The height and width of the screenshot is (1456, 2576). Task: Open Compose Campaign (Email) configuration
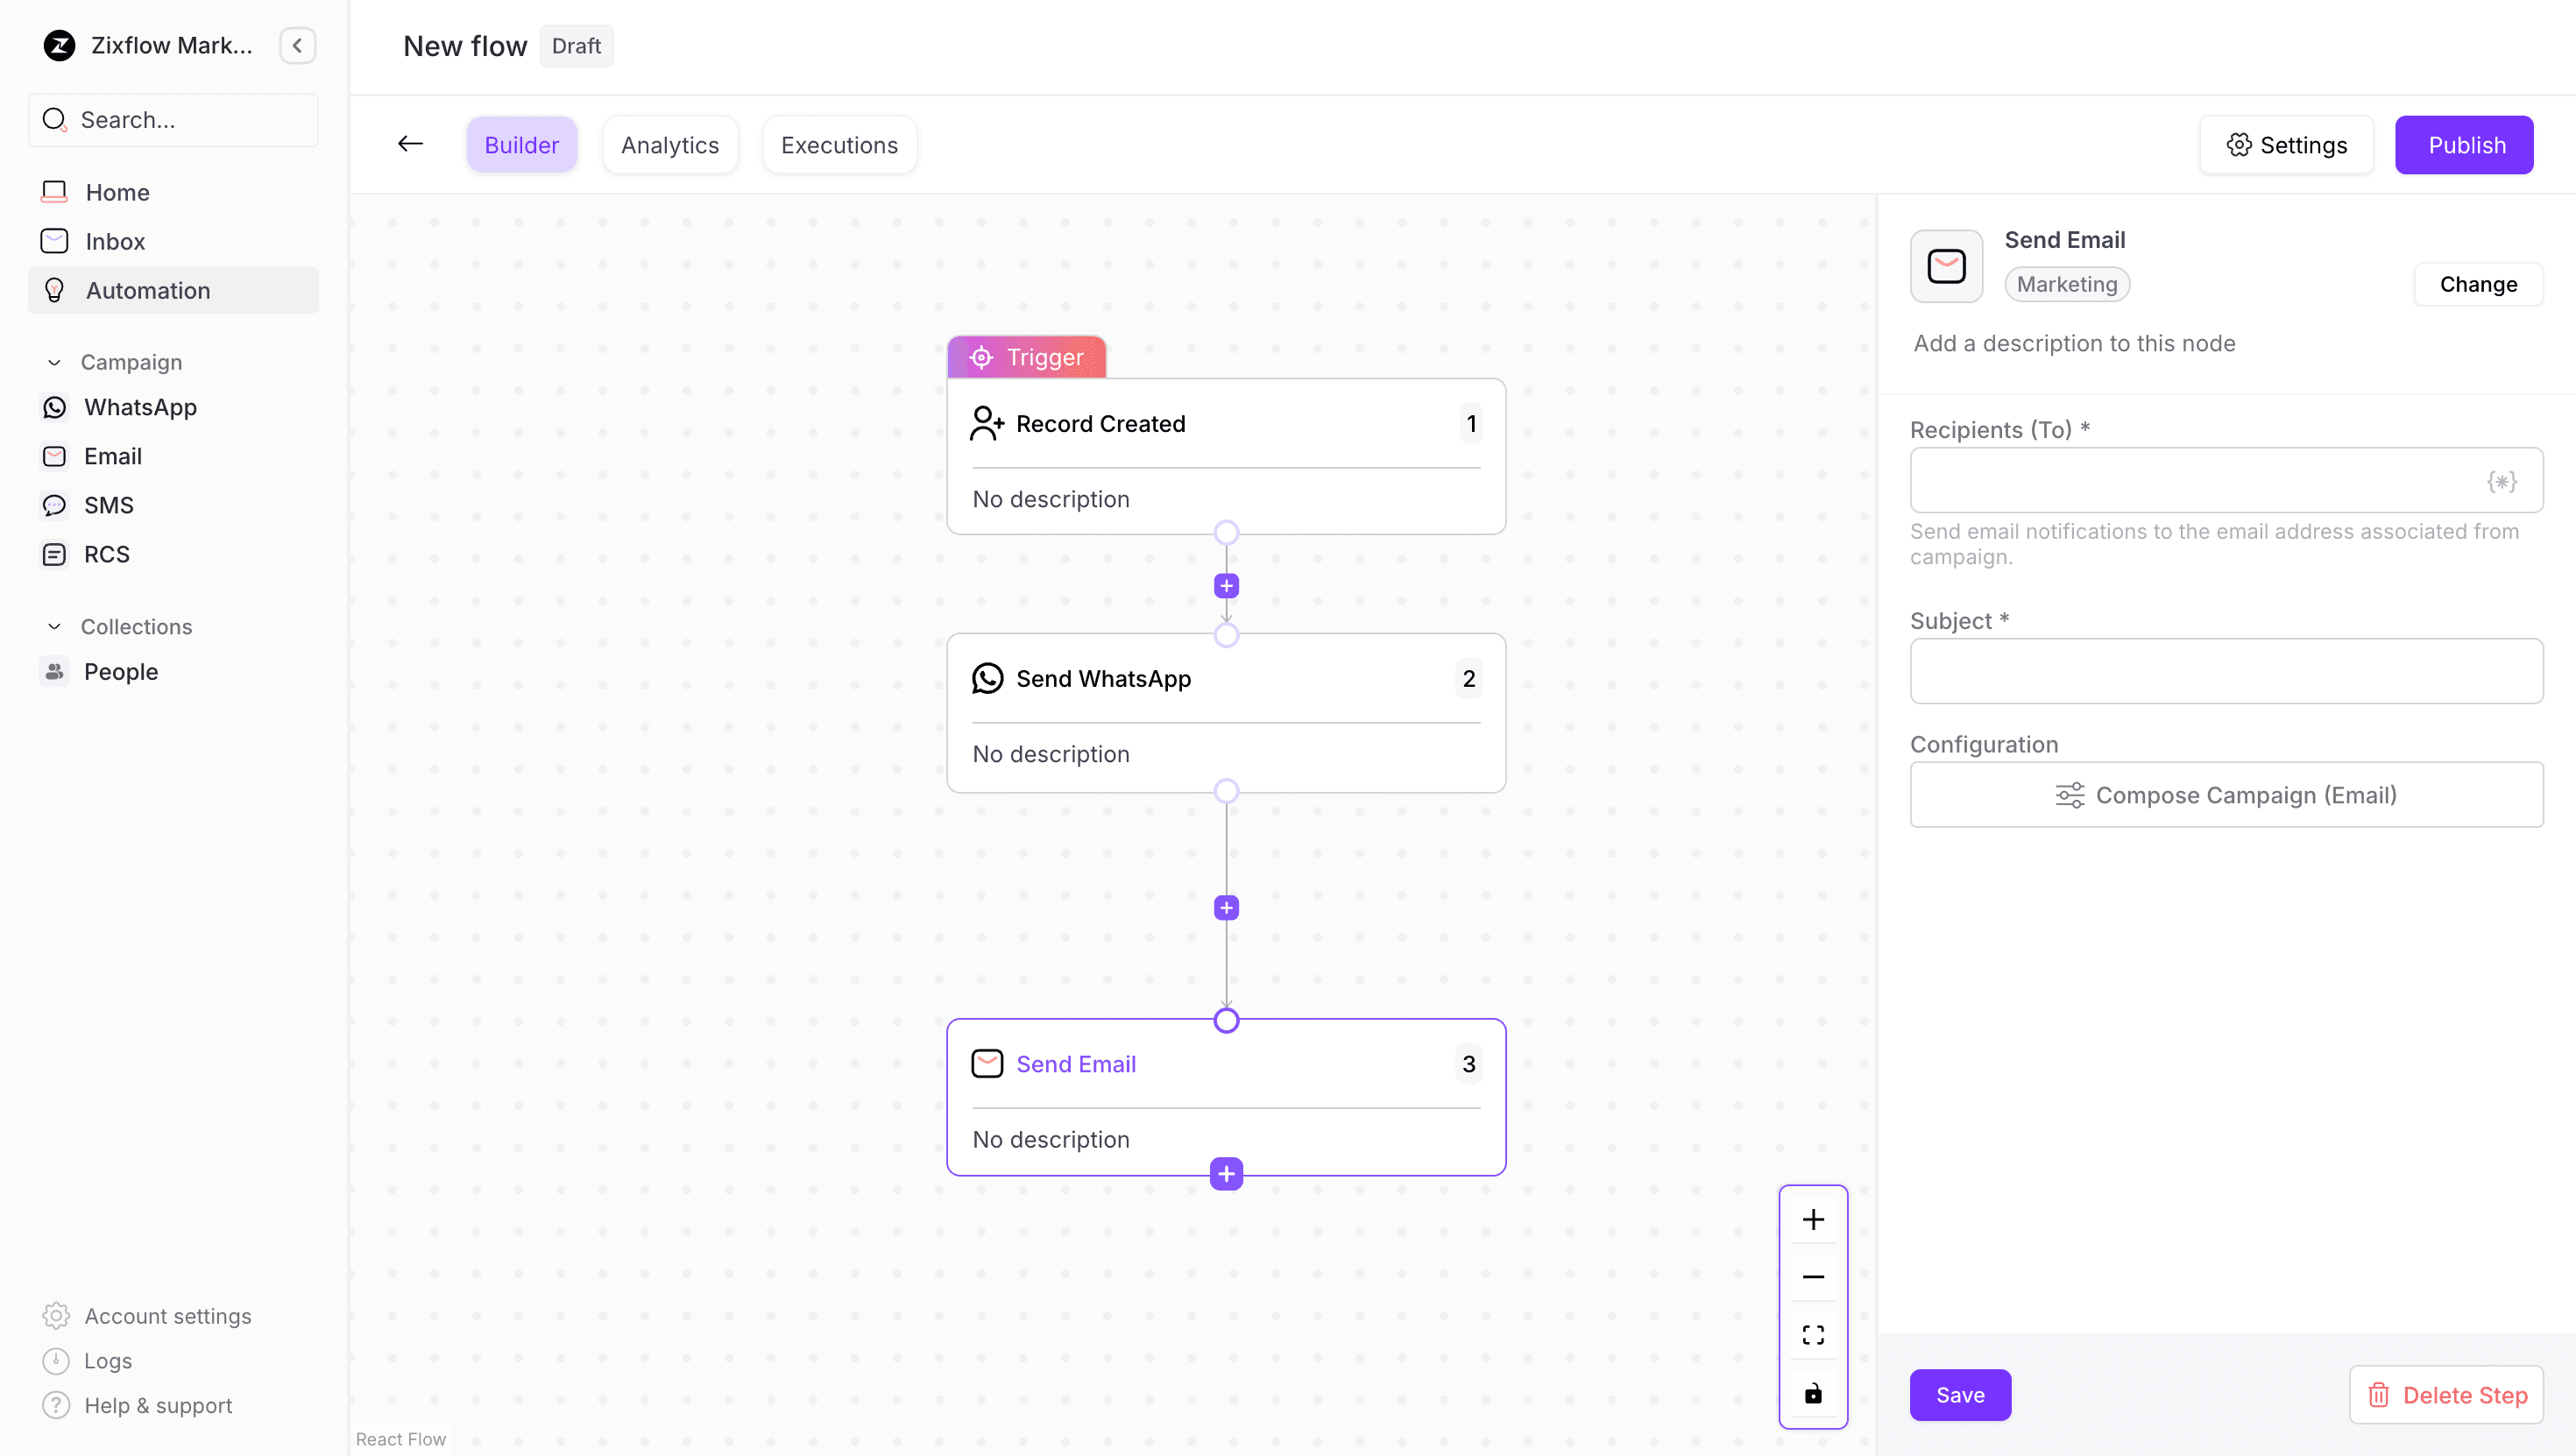[x=2226, y=795]
